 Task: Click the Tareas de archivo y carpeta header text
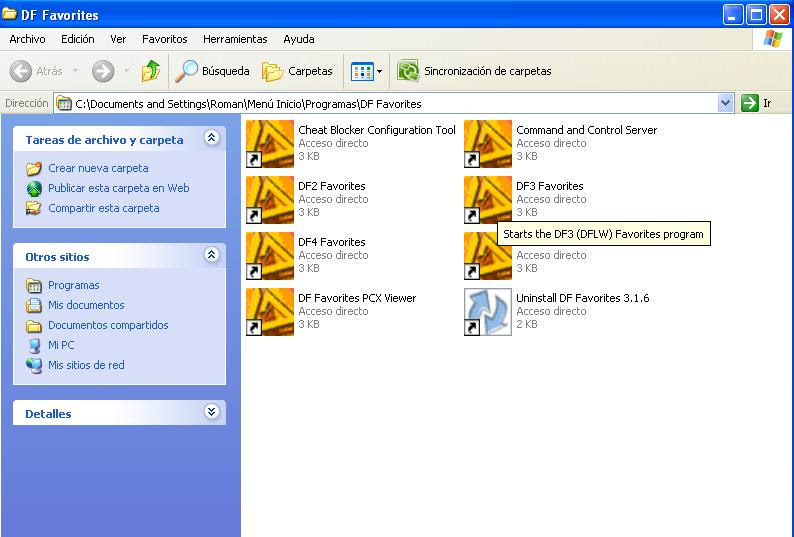104,140
